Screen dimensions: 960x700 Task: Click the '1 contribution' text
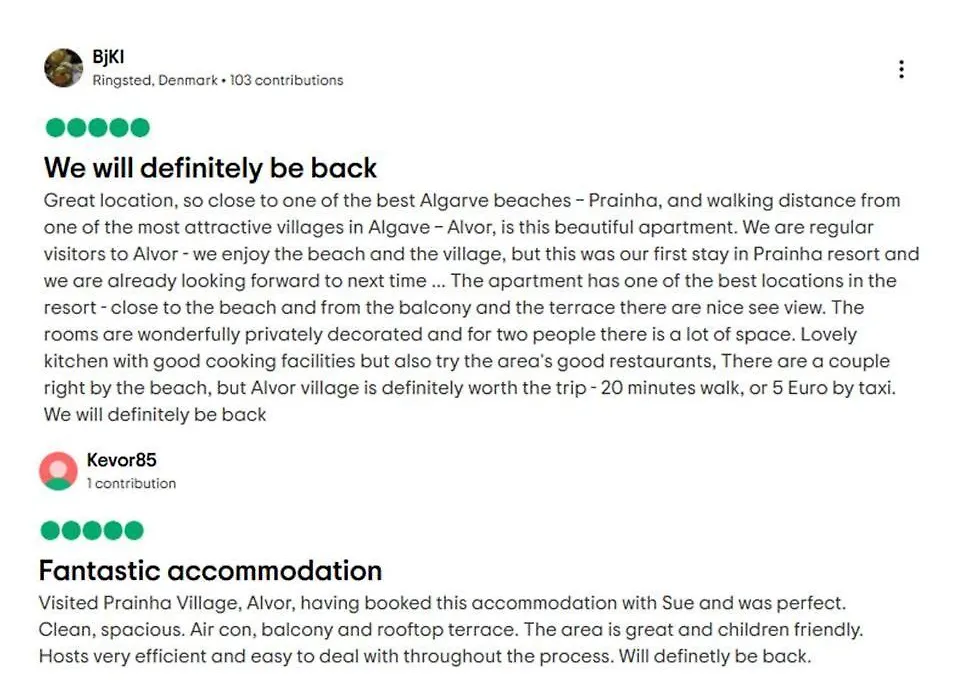click(132, 483)
